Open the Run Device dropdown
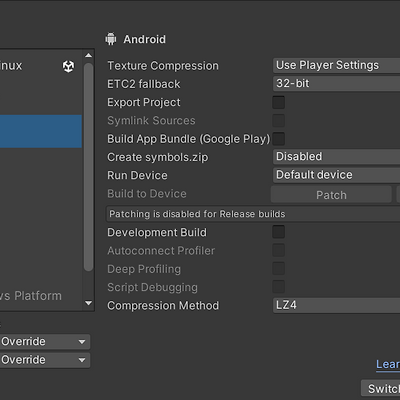Screen dimensions: 400x400 pos(336,175)
